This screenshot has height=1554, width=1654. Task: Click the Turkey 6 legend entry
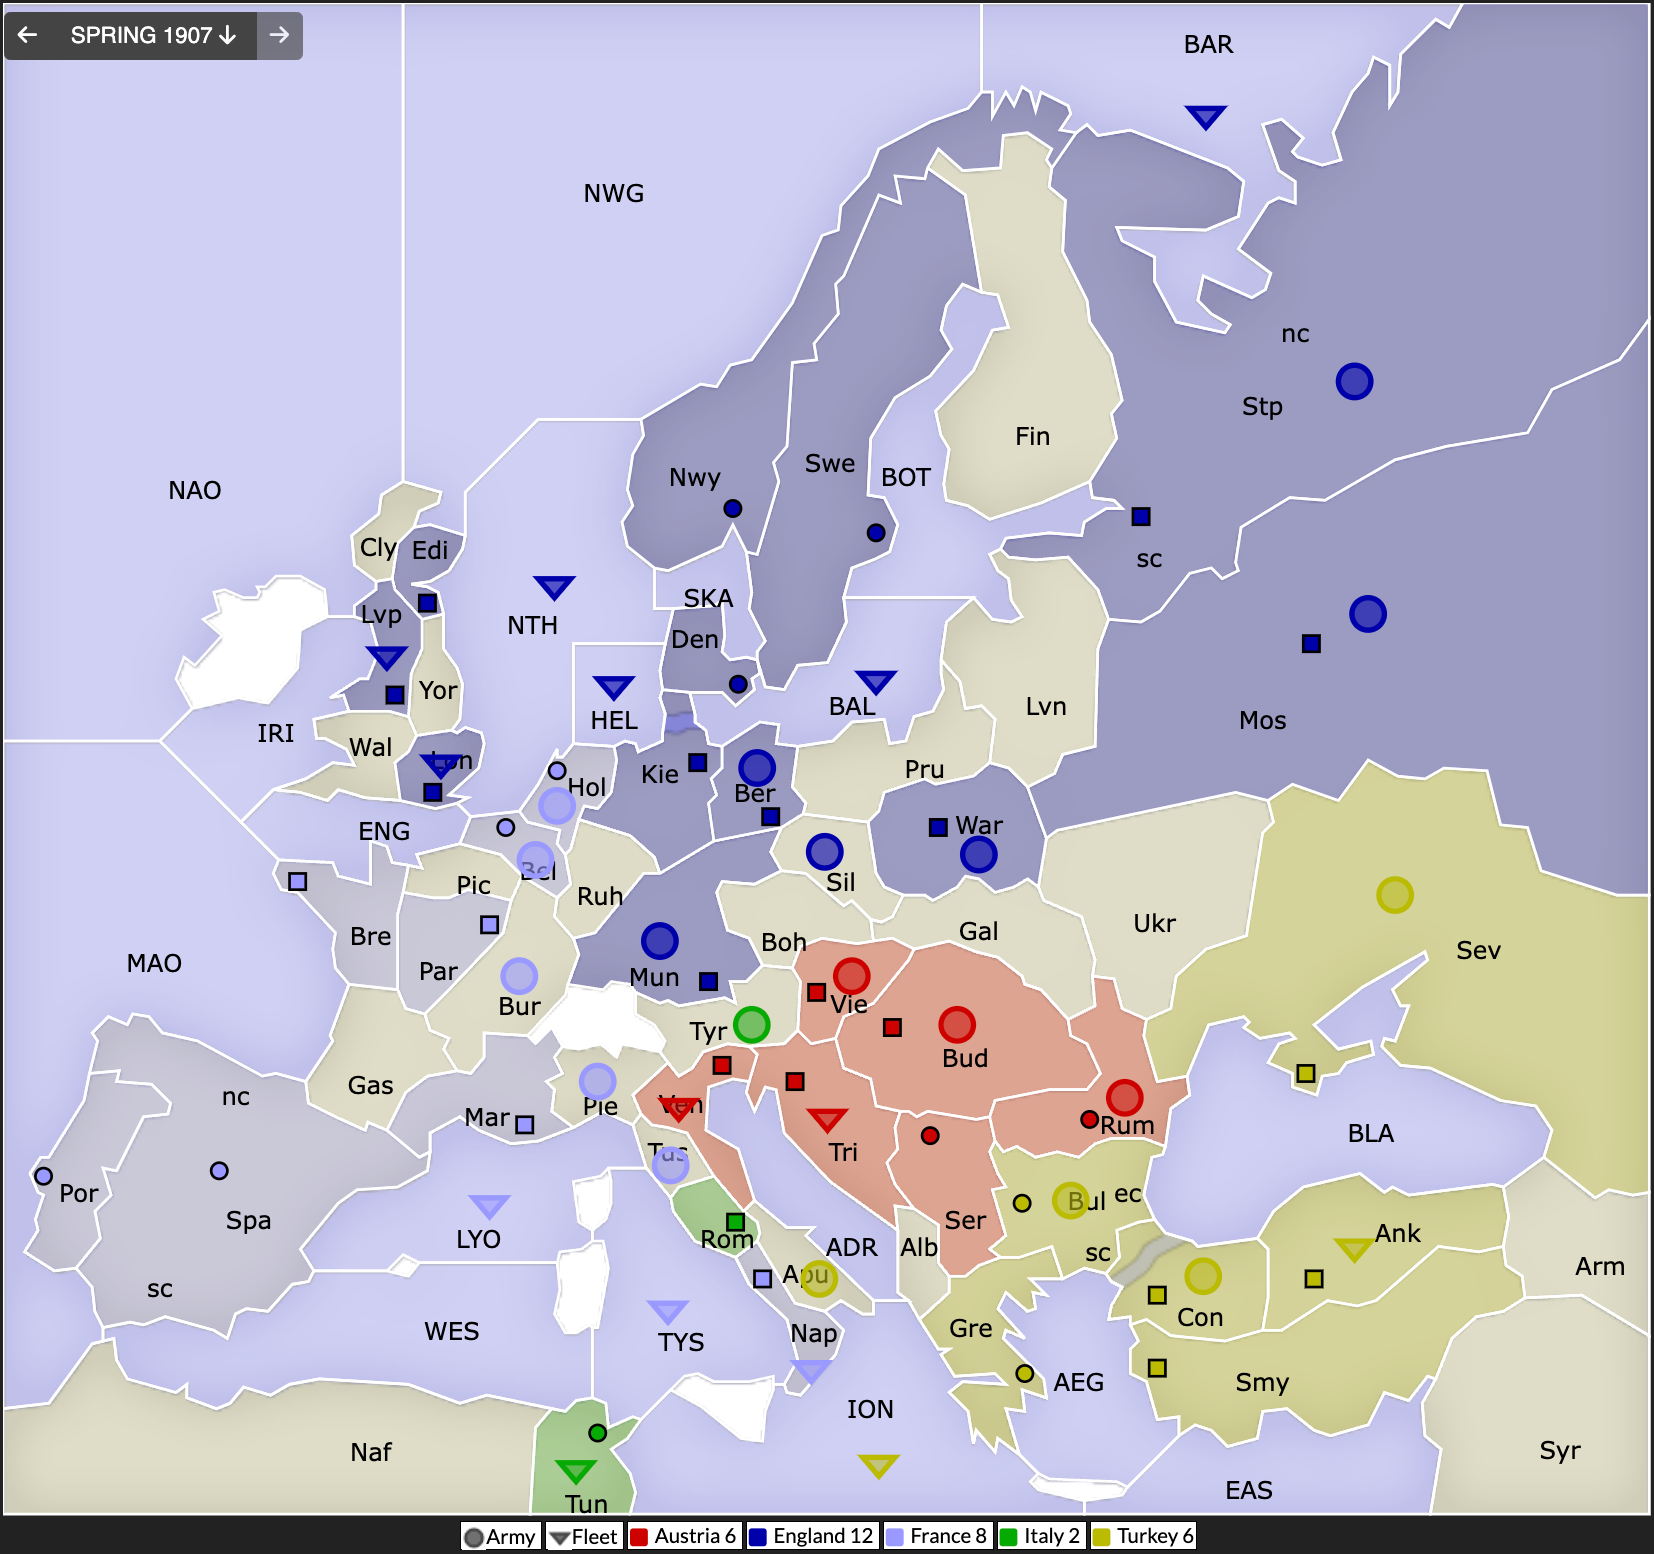click(1143, 1536)
